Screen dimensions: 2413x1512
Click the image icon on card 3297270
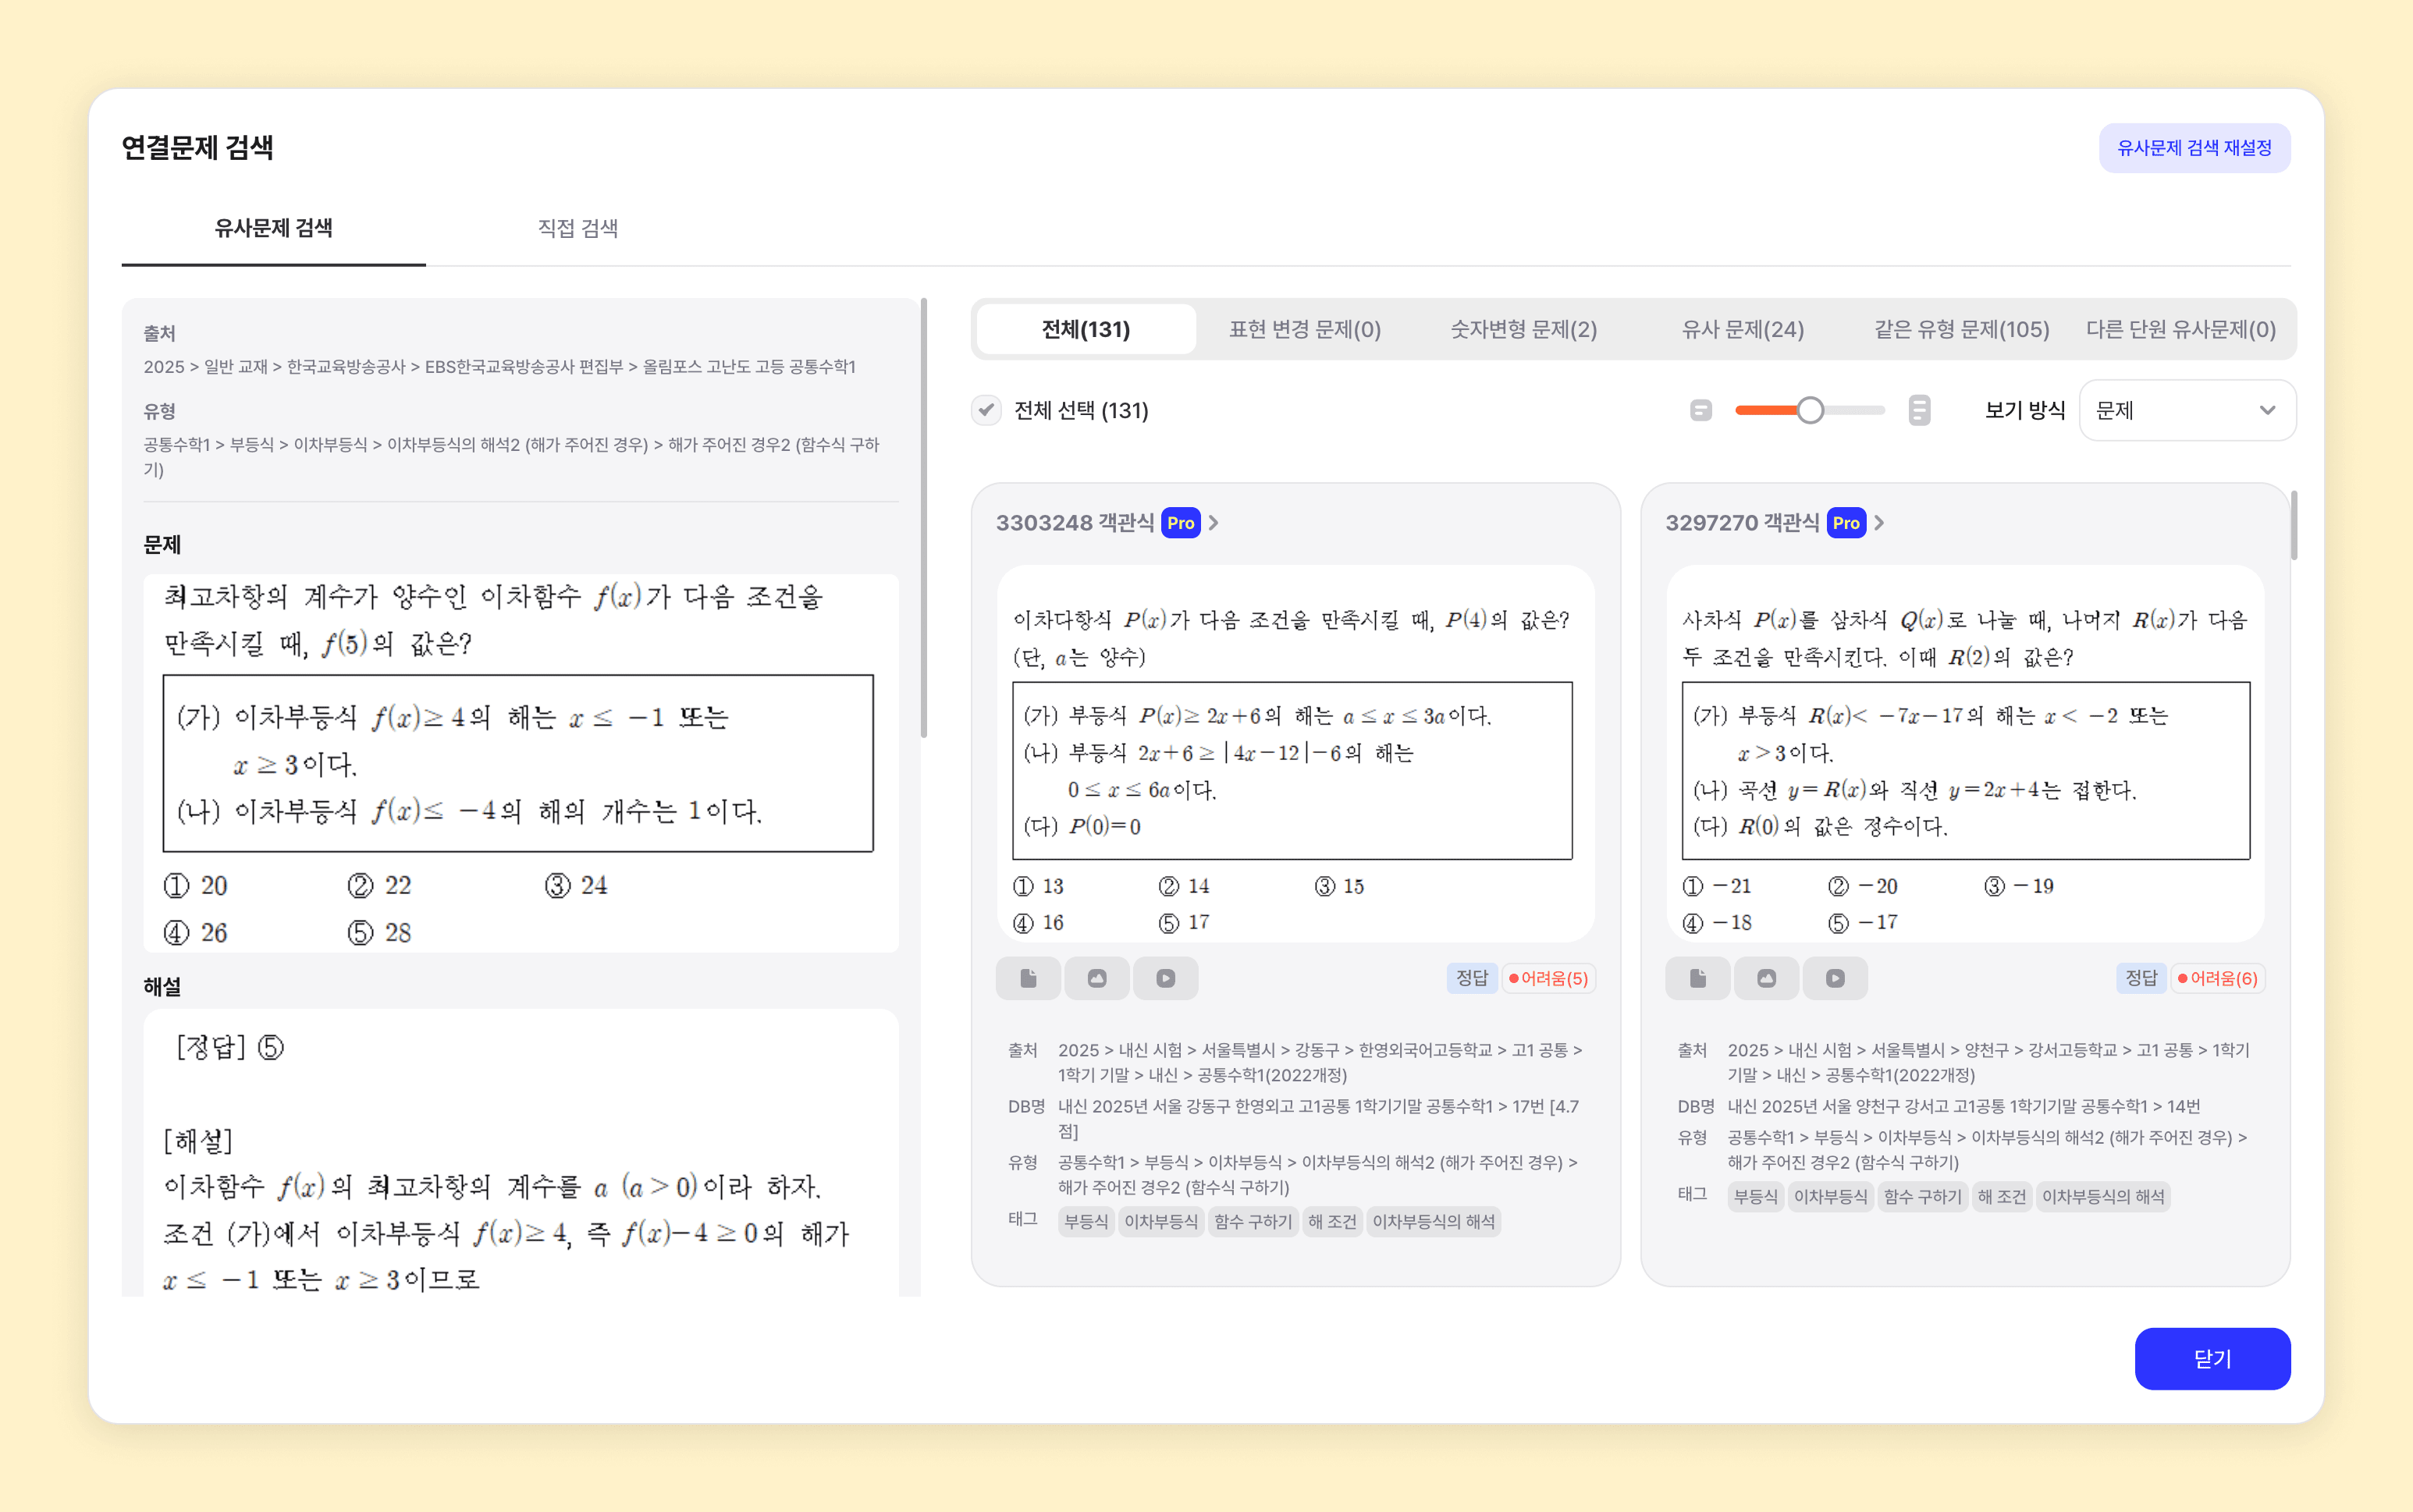click(1767, 978)
